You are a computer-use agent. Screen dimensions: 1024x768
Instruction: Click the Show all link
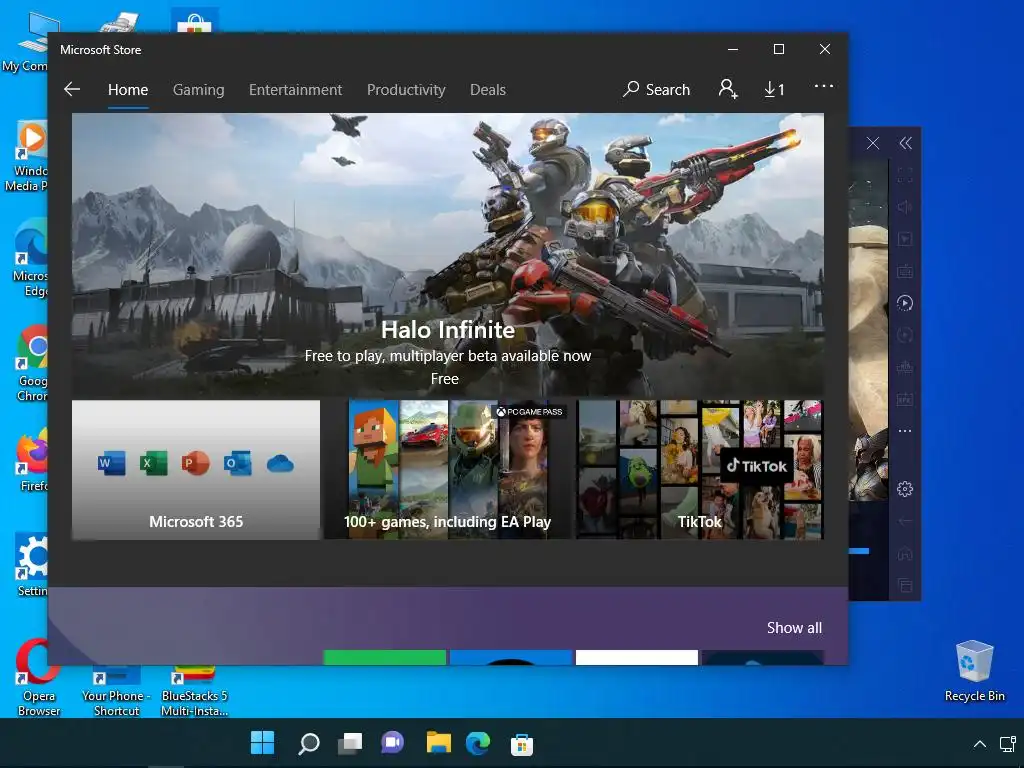794,628
